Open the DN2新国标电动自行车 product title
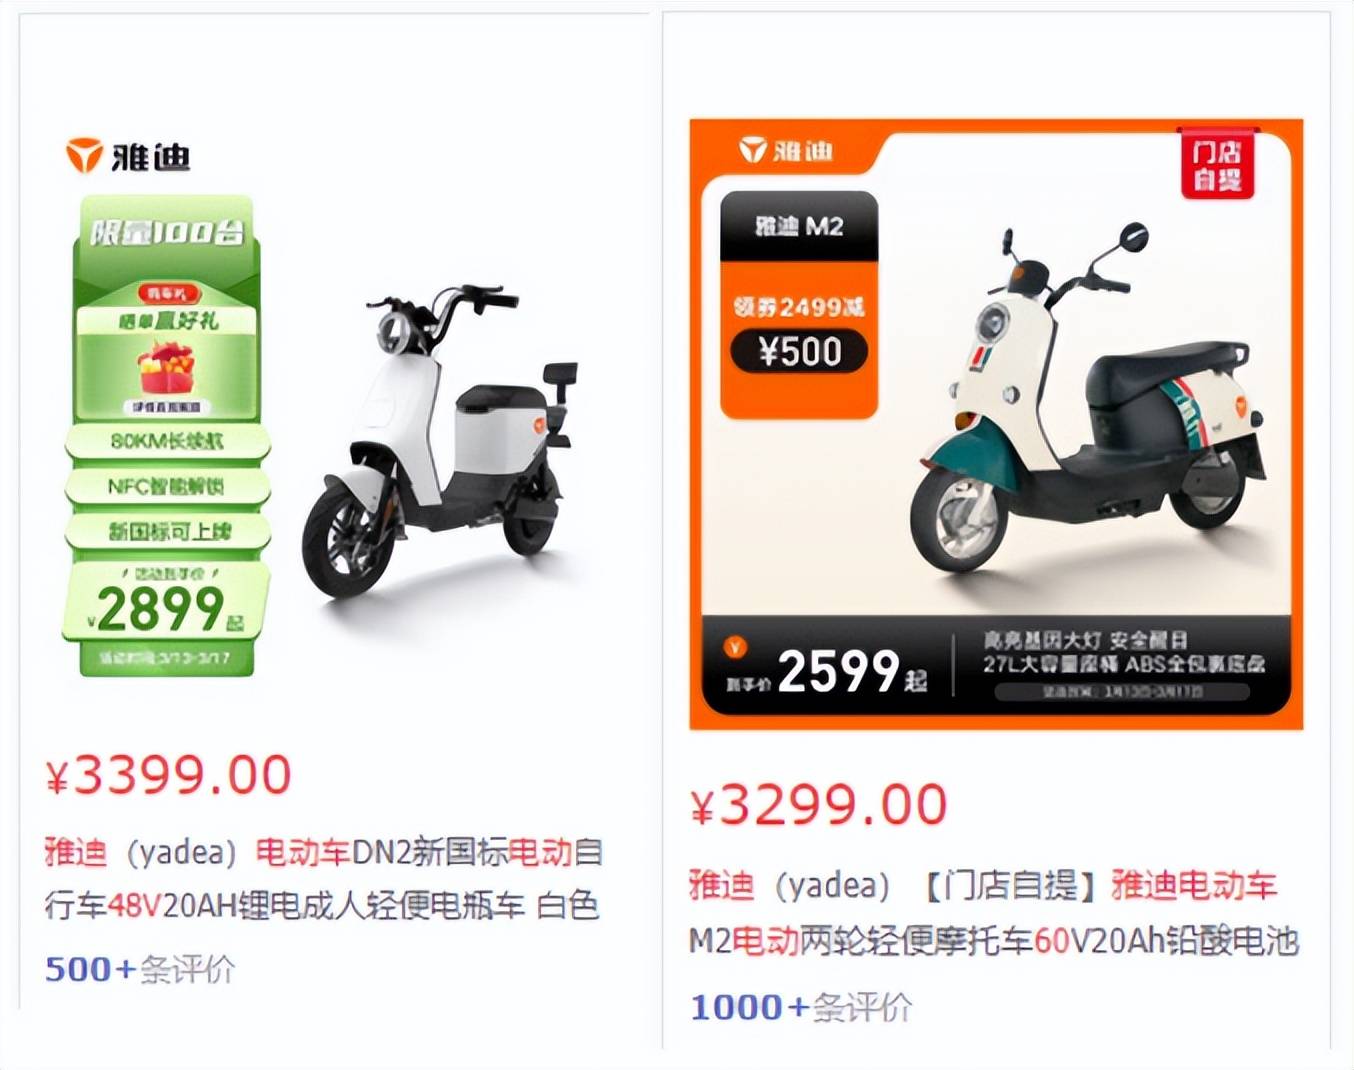This screenshot has height=1070, width=1354. [x=322, y=879]
